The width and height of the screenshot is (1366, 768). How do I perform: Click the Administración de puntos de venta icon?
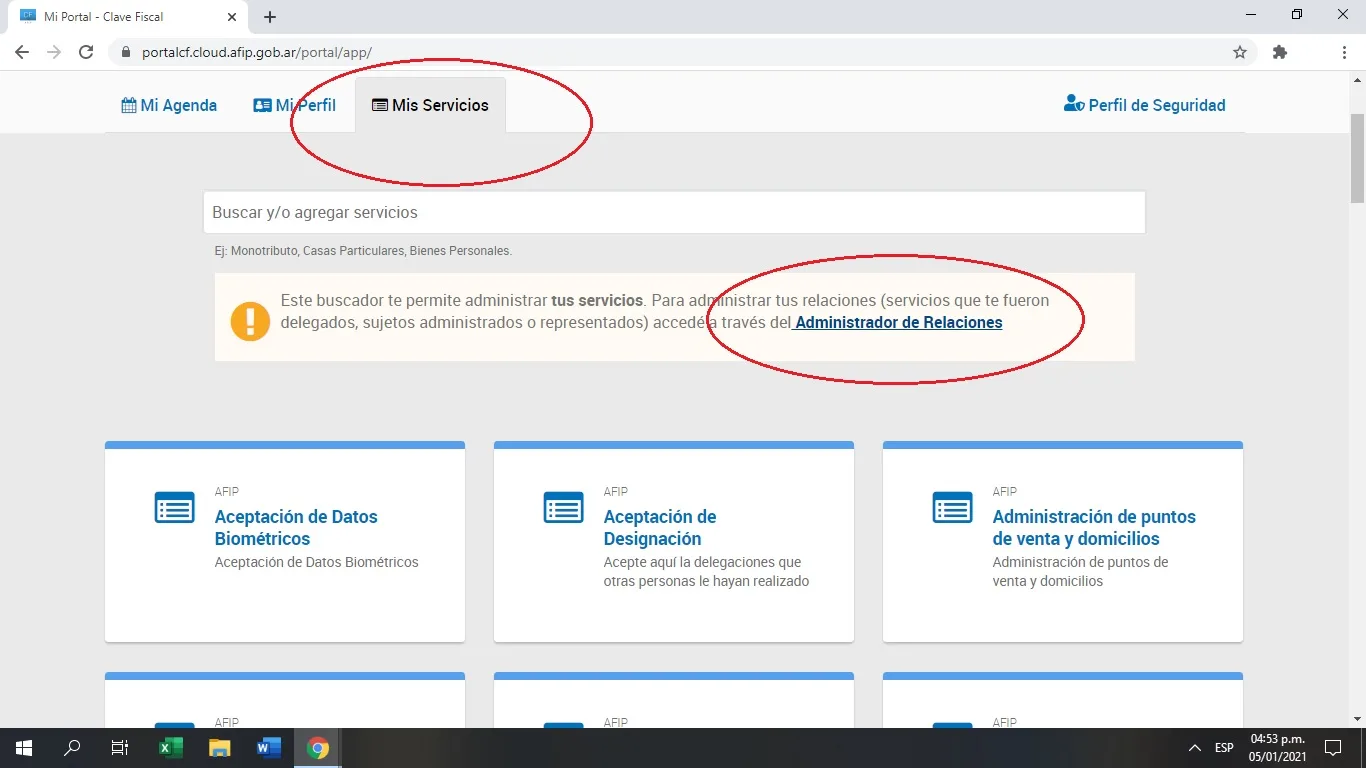952,508
